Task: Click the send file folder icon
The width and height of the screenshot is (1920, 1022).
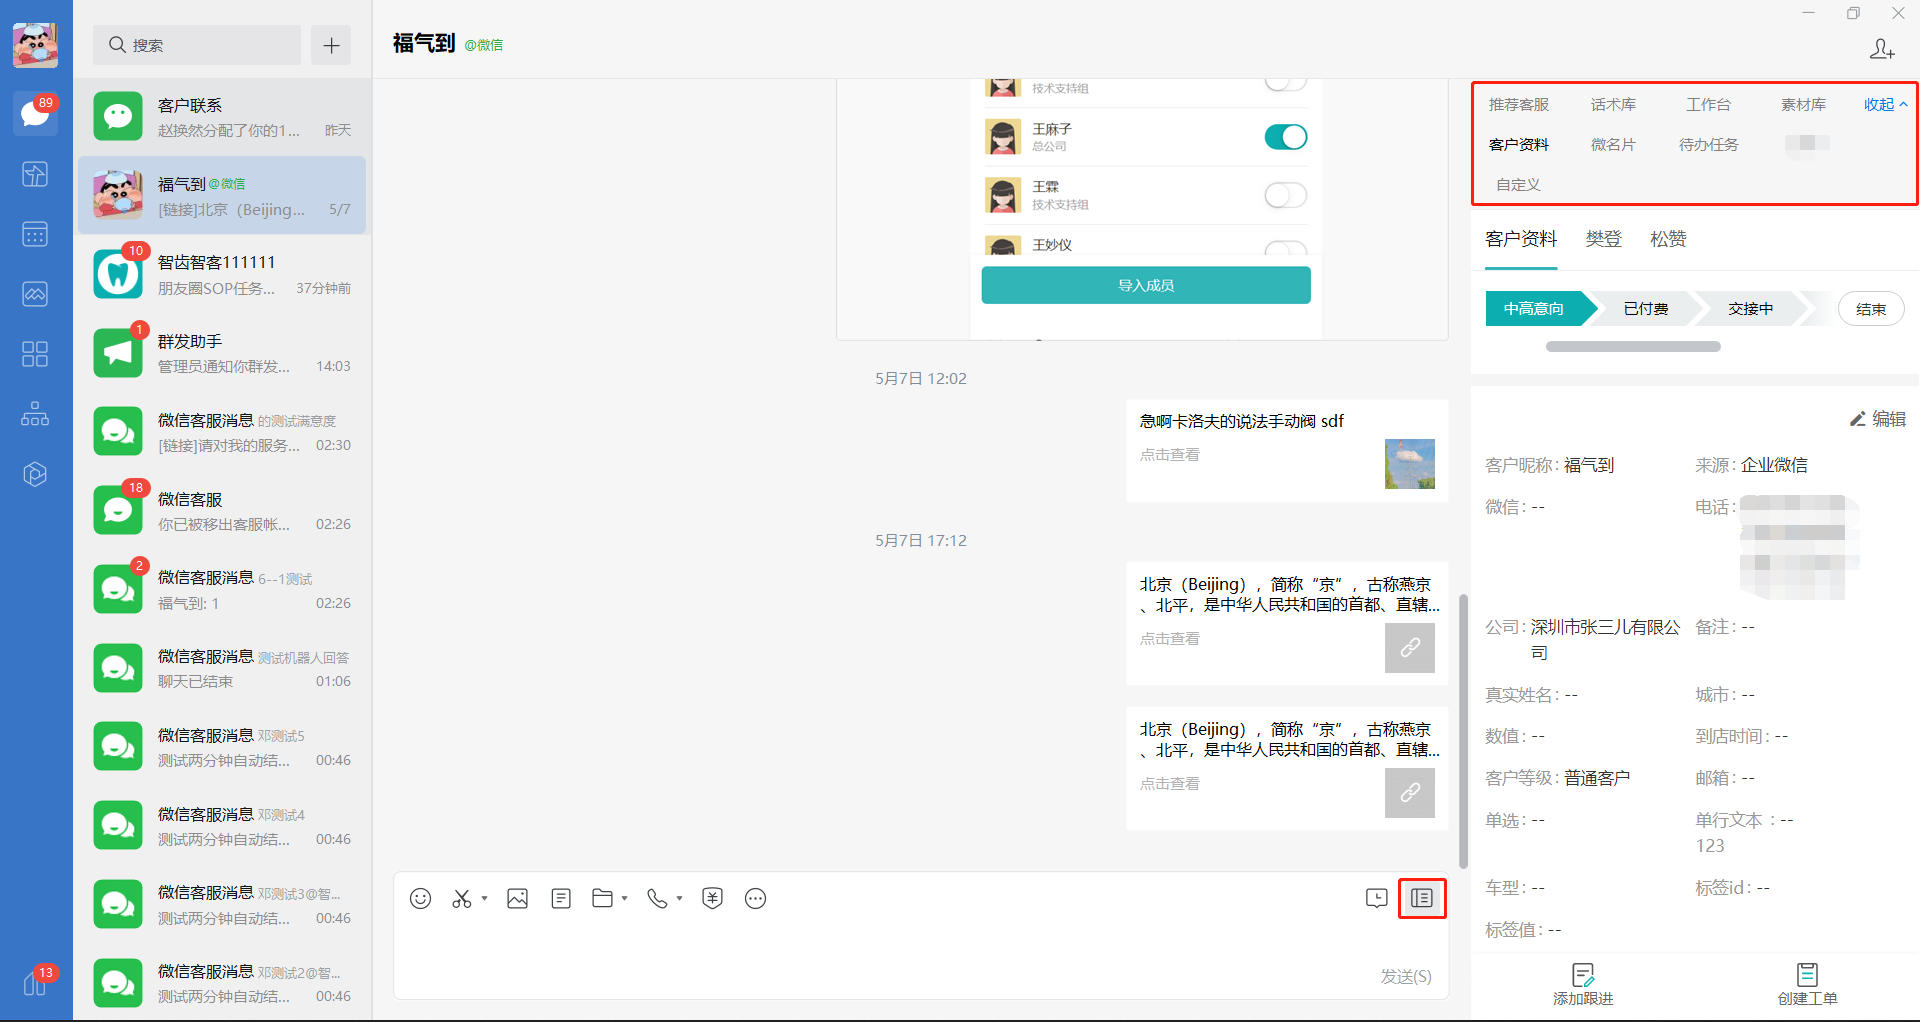Action: click(602, 898)
